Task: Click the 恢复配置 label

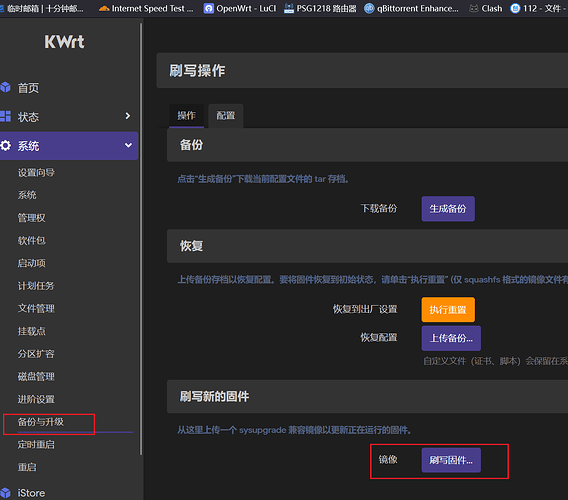Action: (x=379, y=338)
